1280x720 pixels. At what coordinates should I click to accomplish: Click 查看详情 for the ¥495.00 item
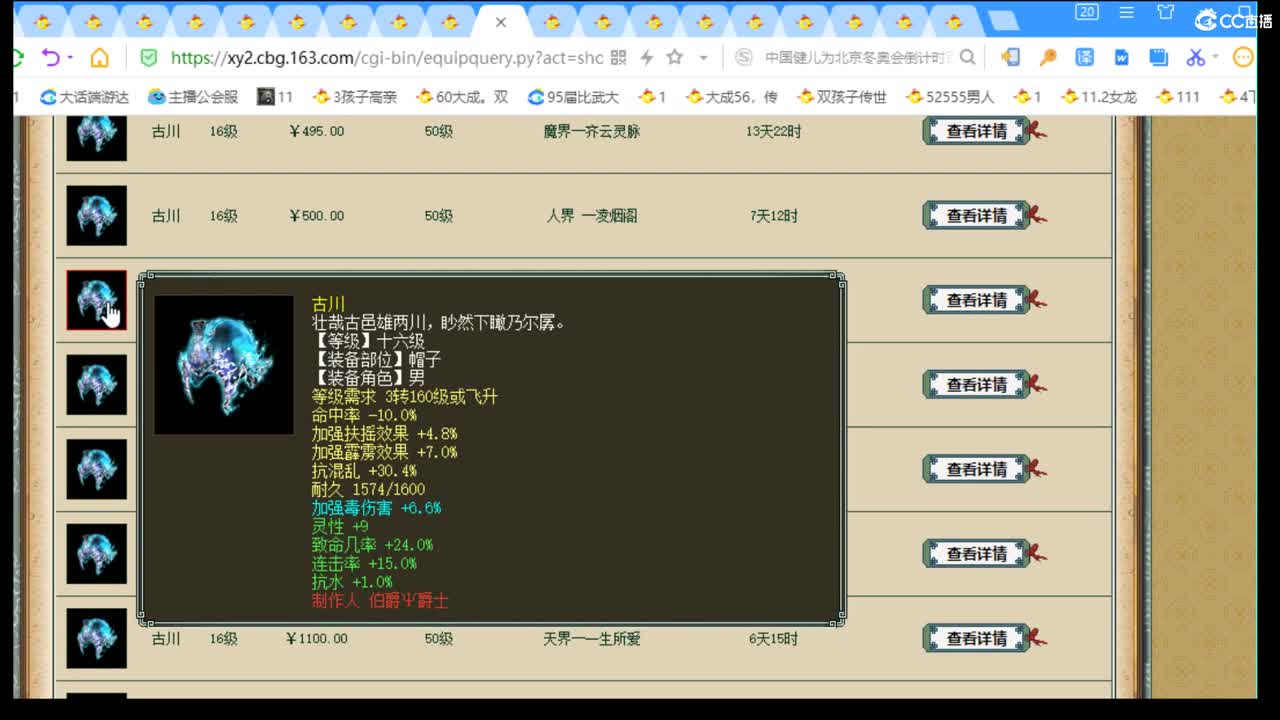977,131
